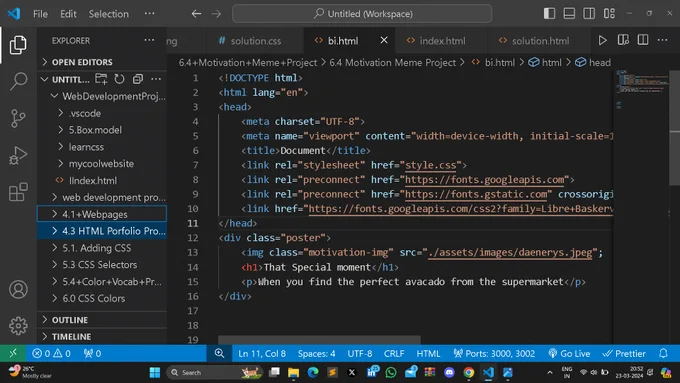Click Prettier status bar item

coord(624,354)
